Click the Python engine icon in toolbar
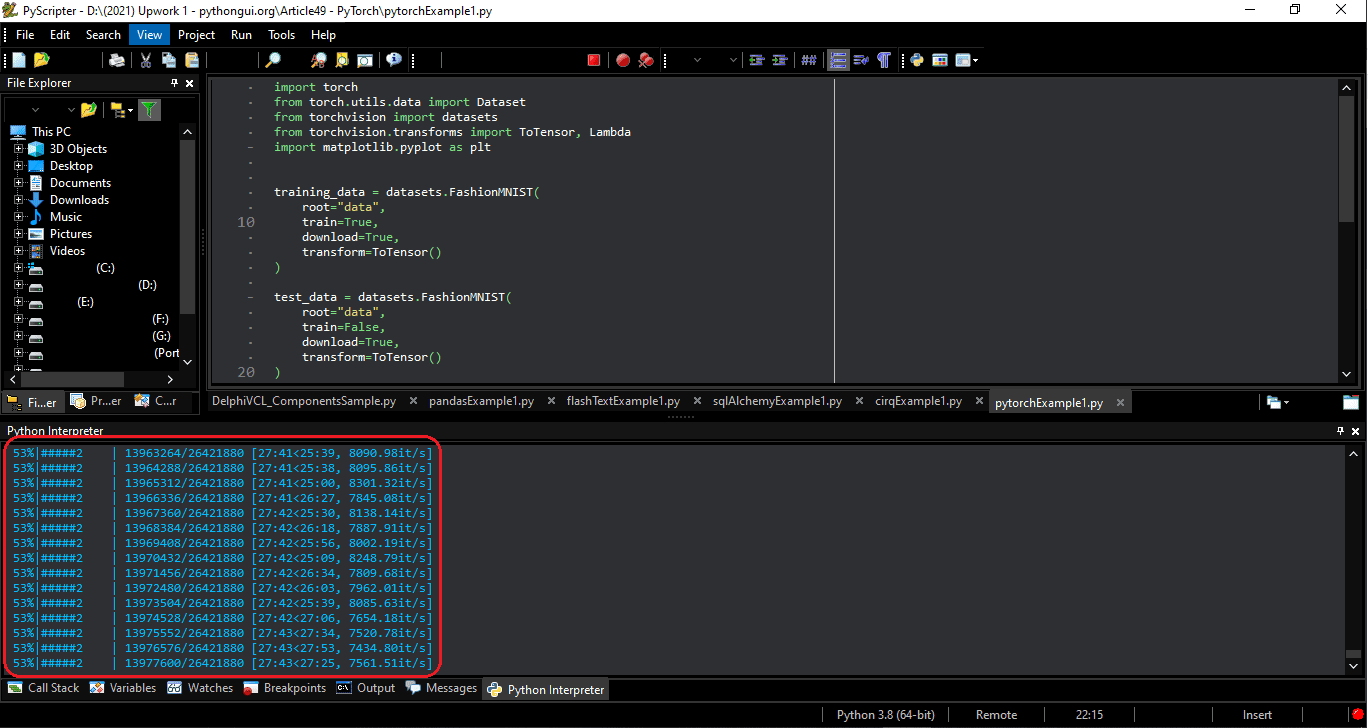This screenshot has height=728, width=1368. pyautogui.click(x=916, y=60)
